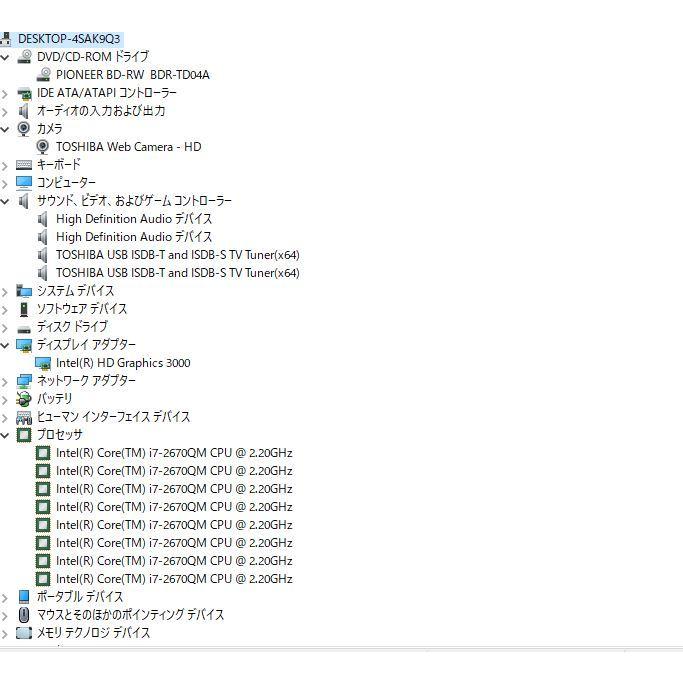Expand the ネットワーク アダプター category
The height and width of the screenshot is (683, 683).
tap(5, 382)
